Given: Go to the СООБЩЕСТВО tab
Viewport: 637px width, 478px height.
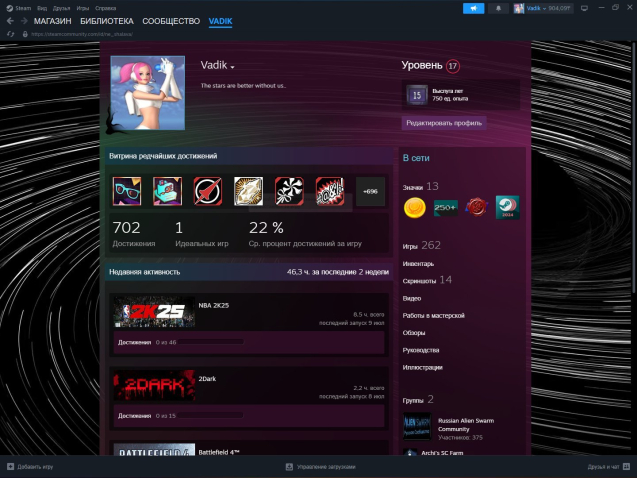Looking at the screenshot, I should click(x=171, y=21).
